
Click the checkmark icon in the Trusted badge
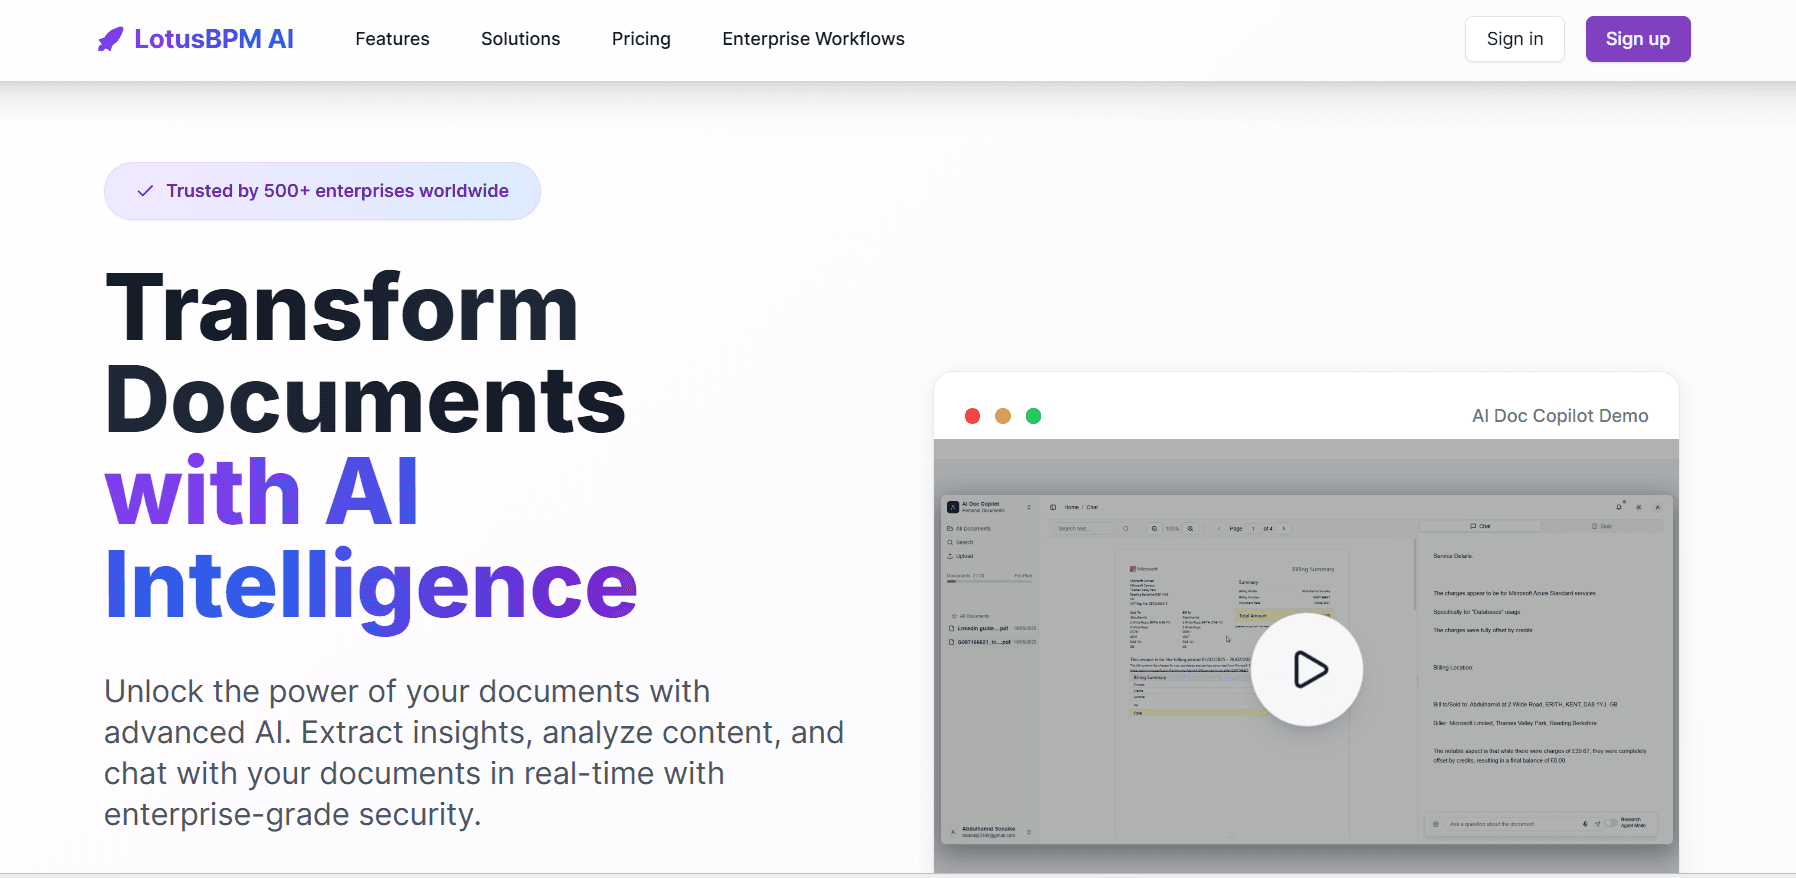[145, 191]
